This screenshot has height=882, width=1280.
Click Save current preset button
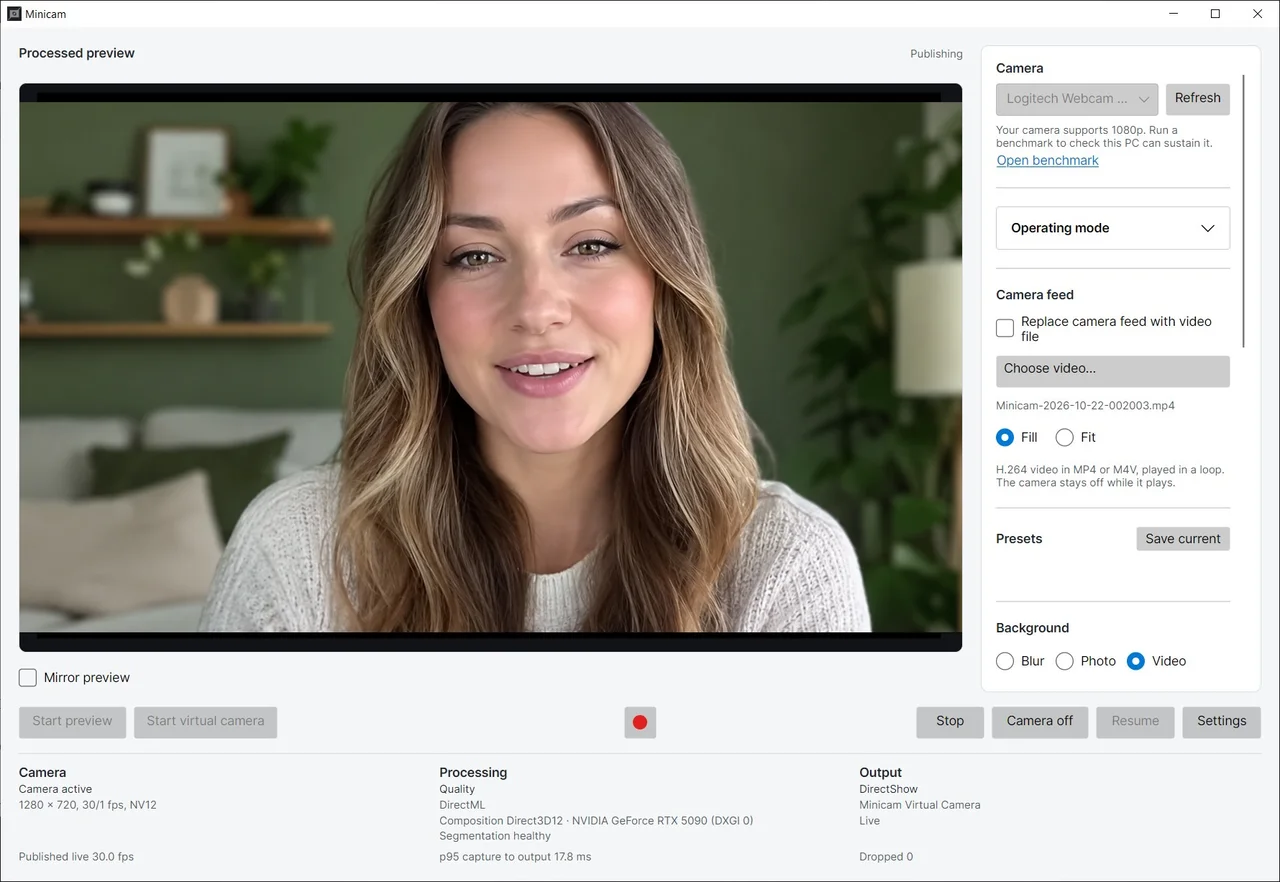[1183, 539]
